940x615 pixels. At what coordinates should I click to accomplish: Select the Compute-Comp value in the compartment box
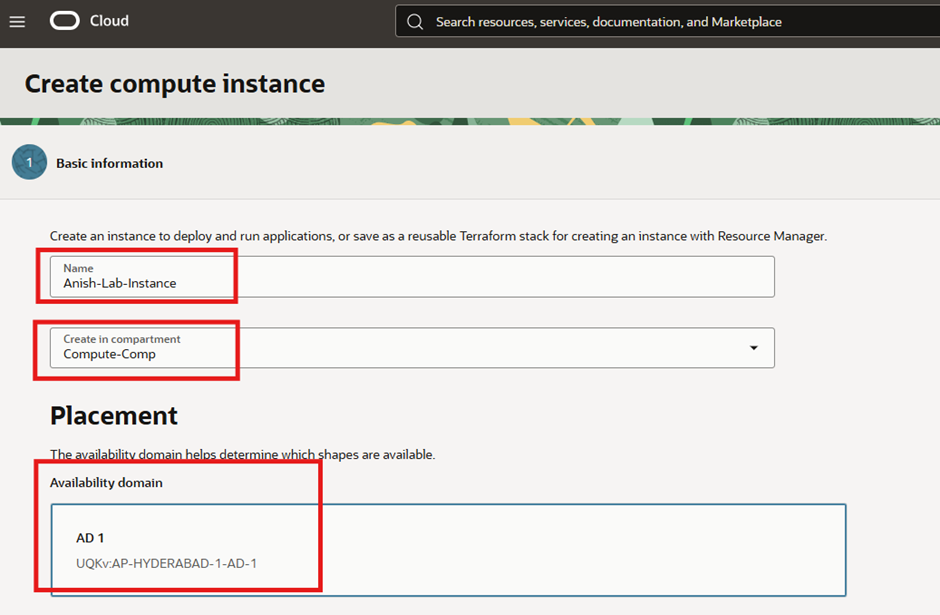click(110, 354)
